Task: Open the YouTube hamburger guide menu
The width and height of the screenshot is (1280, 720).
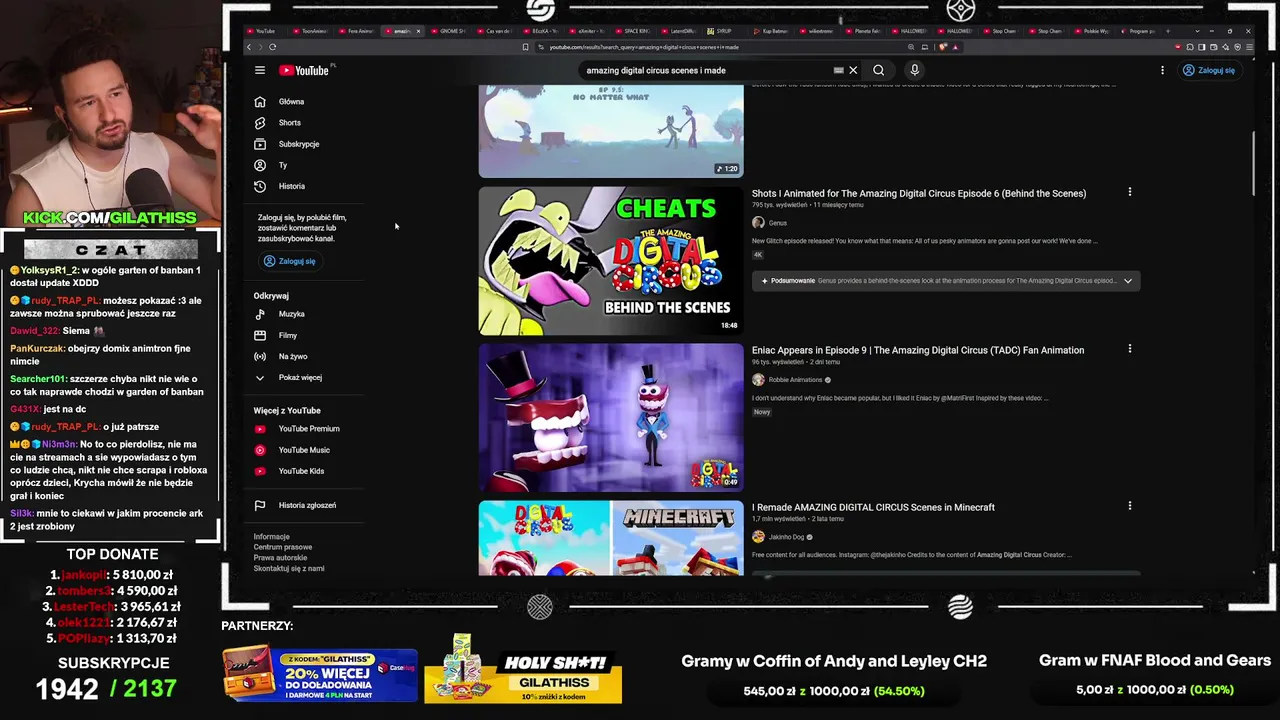Action: (x=260, y=70)
